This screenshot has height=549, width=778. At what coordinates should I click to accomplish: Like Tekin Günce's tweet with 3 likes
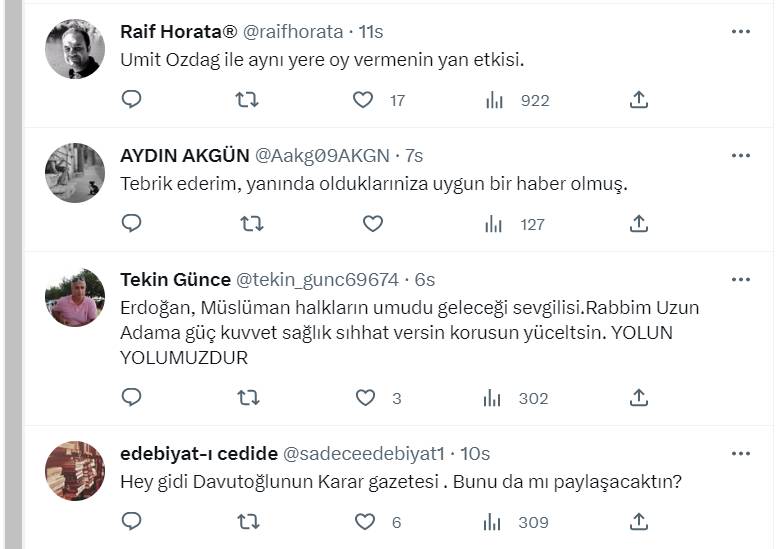(x=365, y=398)
